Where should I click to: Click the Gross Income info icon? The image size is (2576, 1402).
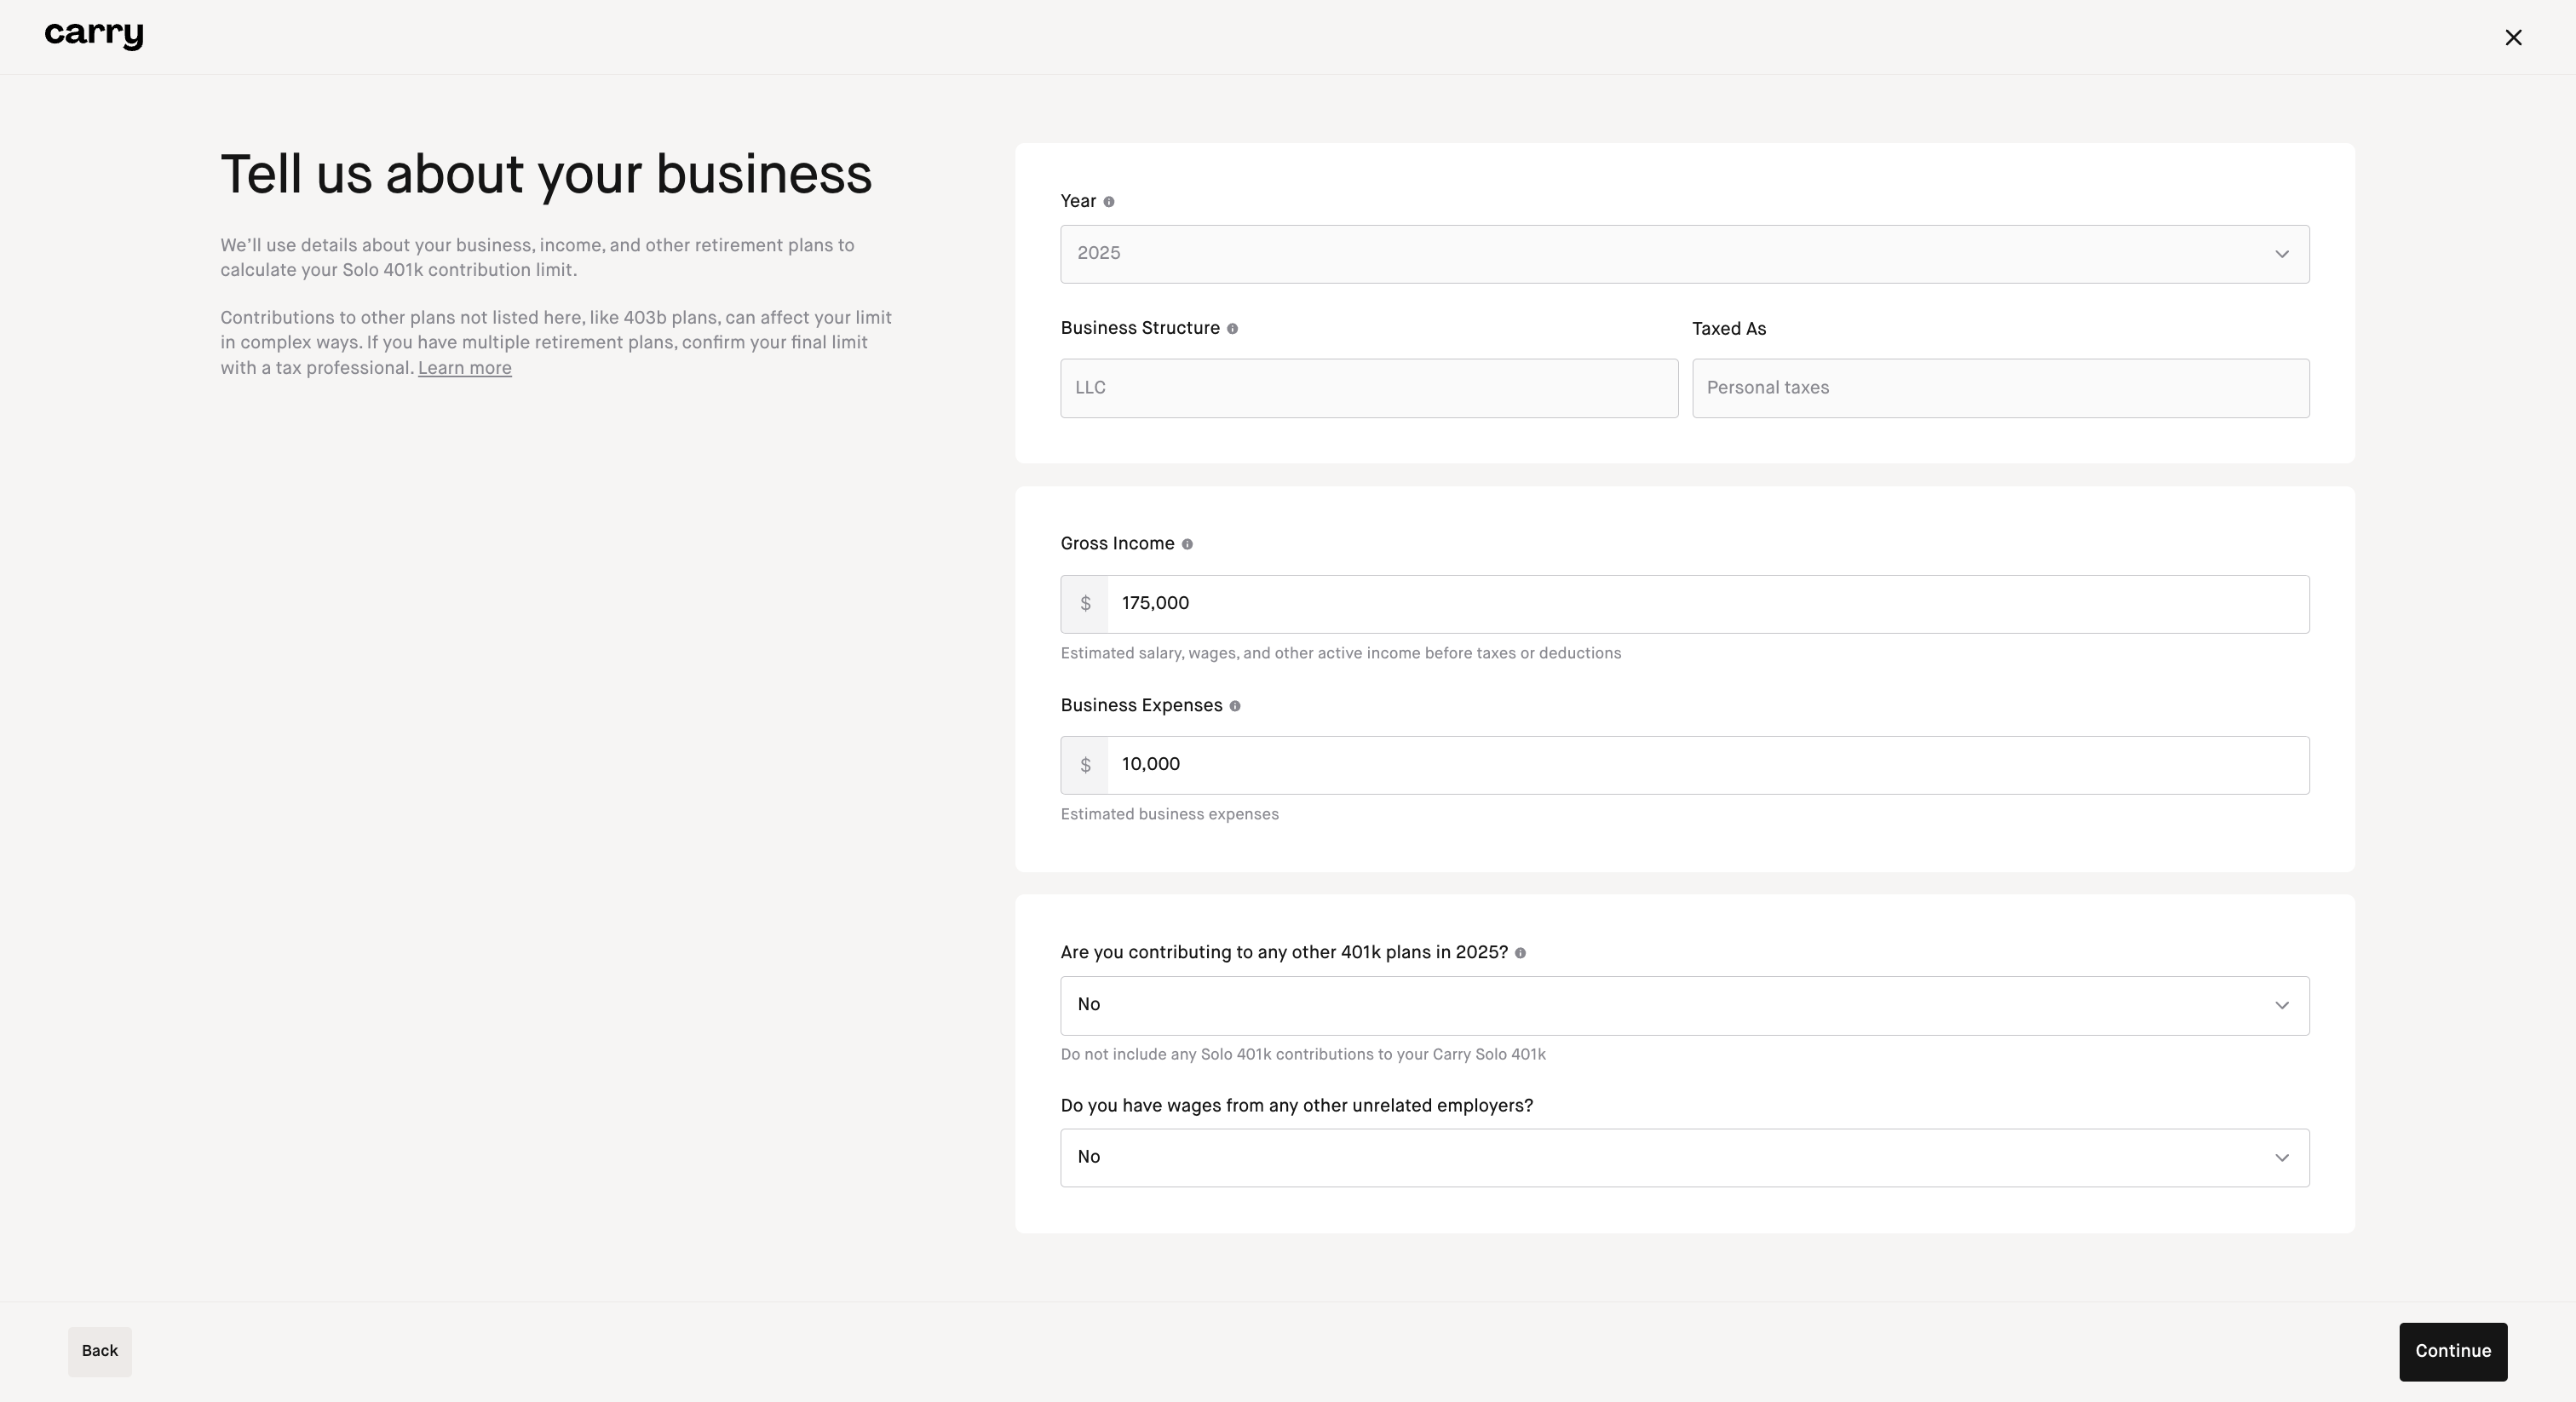click(x=1187, y=545)
